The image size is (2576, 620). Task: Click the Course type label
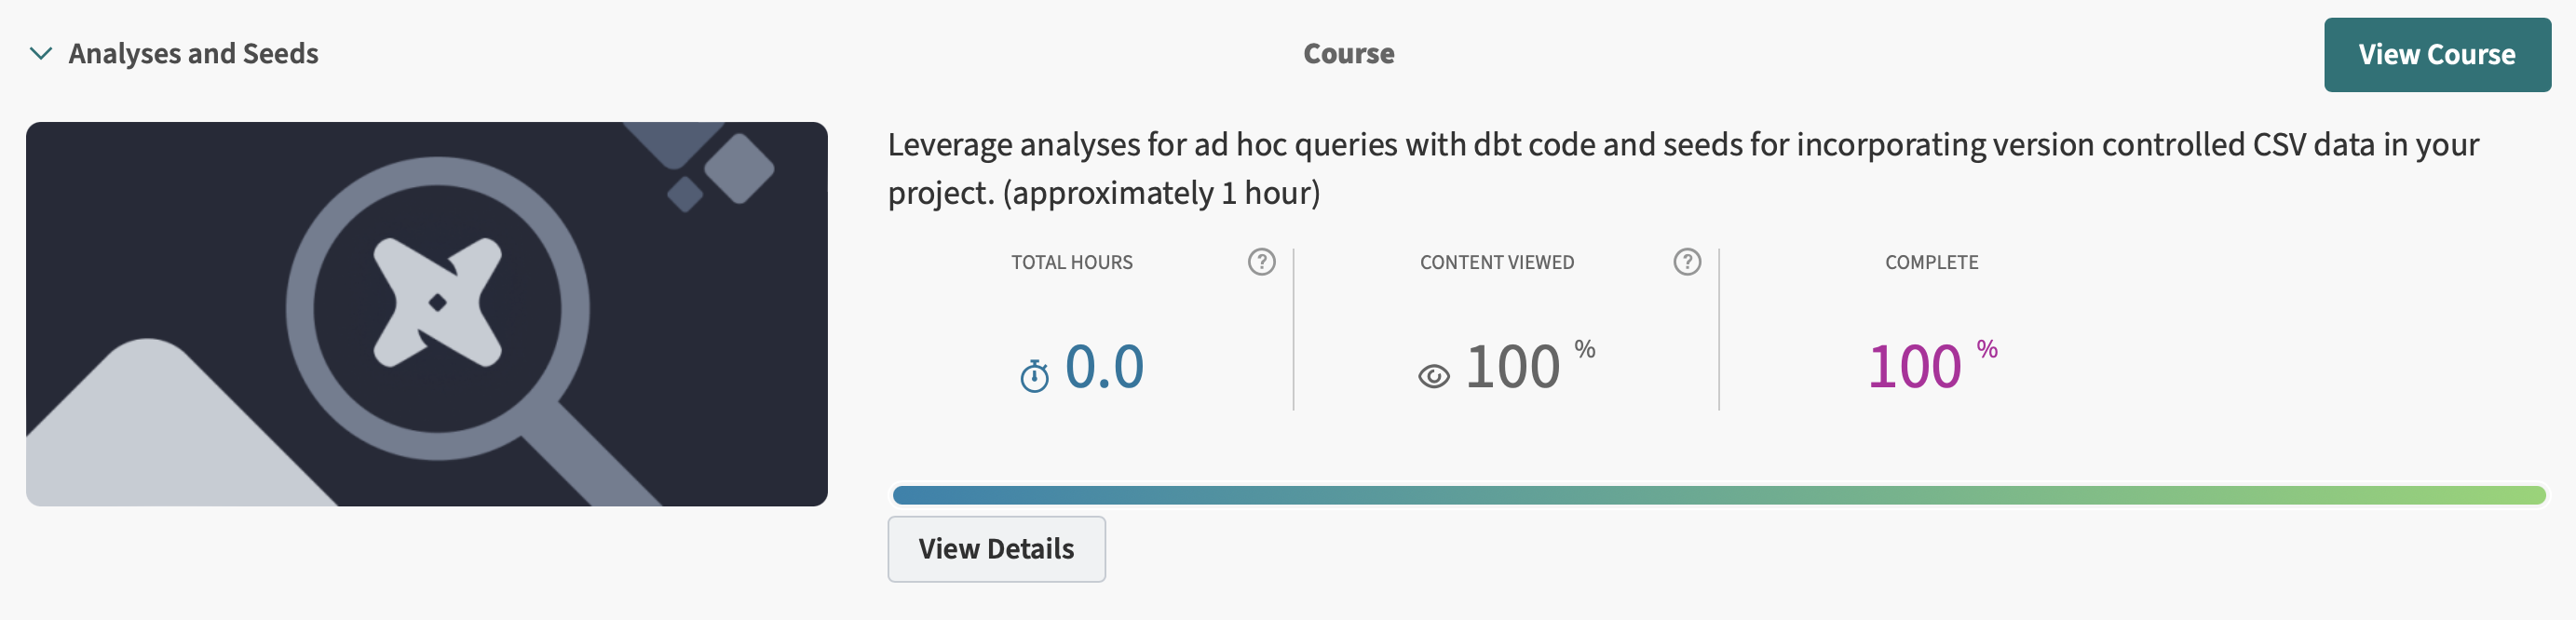pyautogui.click(x=1348, y=54)
